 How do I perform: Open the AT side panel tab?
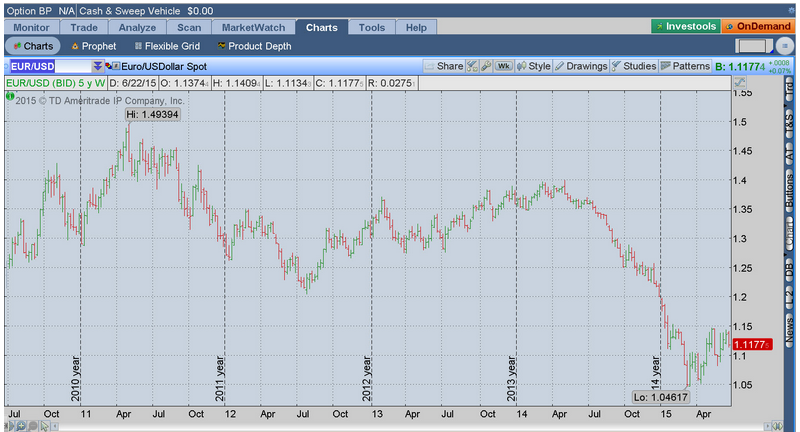(x=789, y=155)
